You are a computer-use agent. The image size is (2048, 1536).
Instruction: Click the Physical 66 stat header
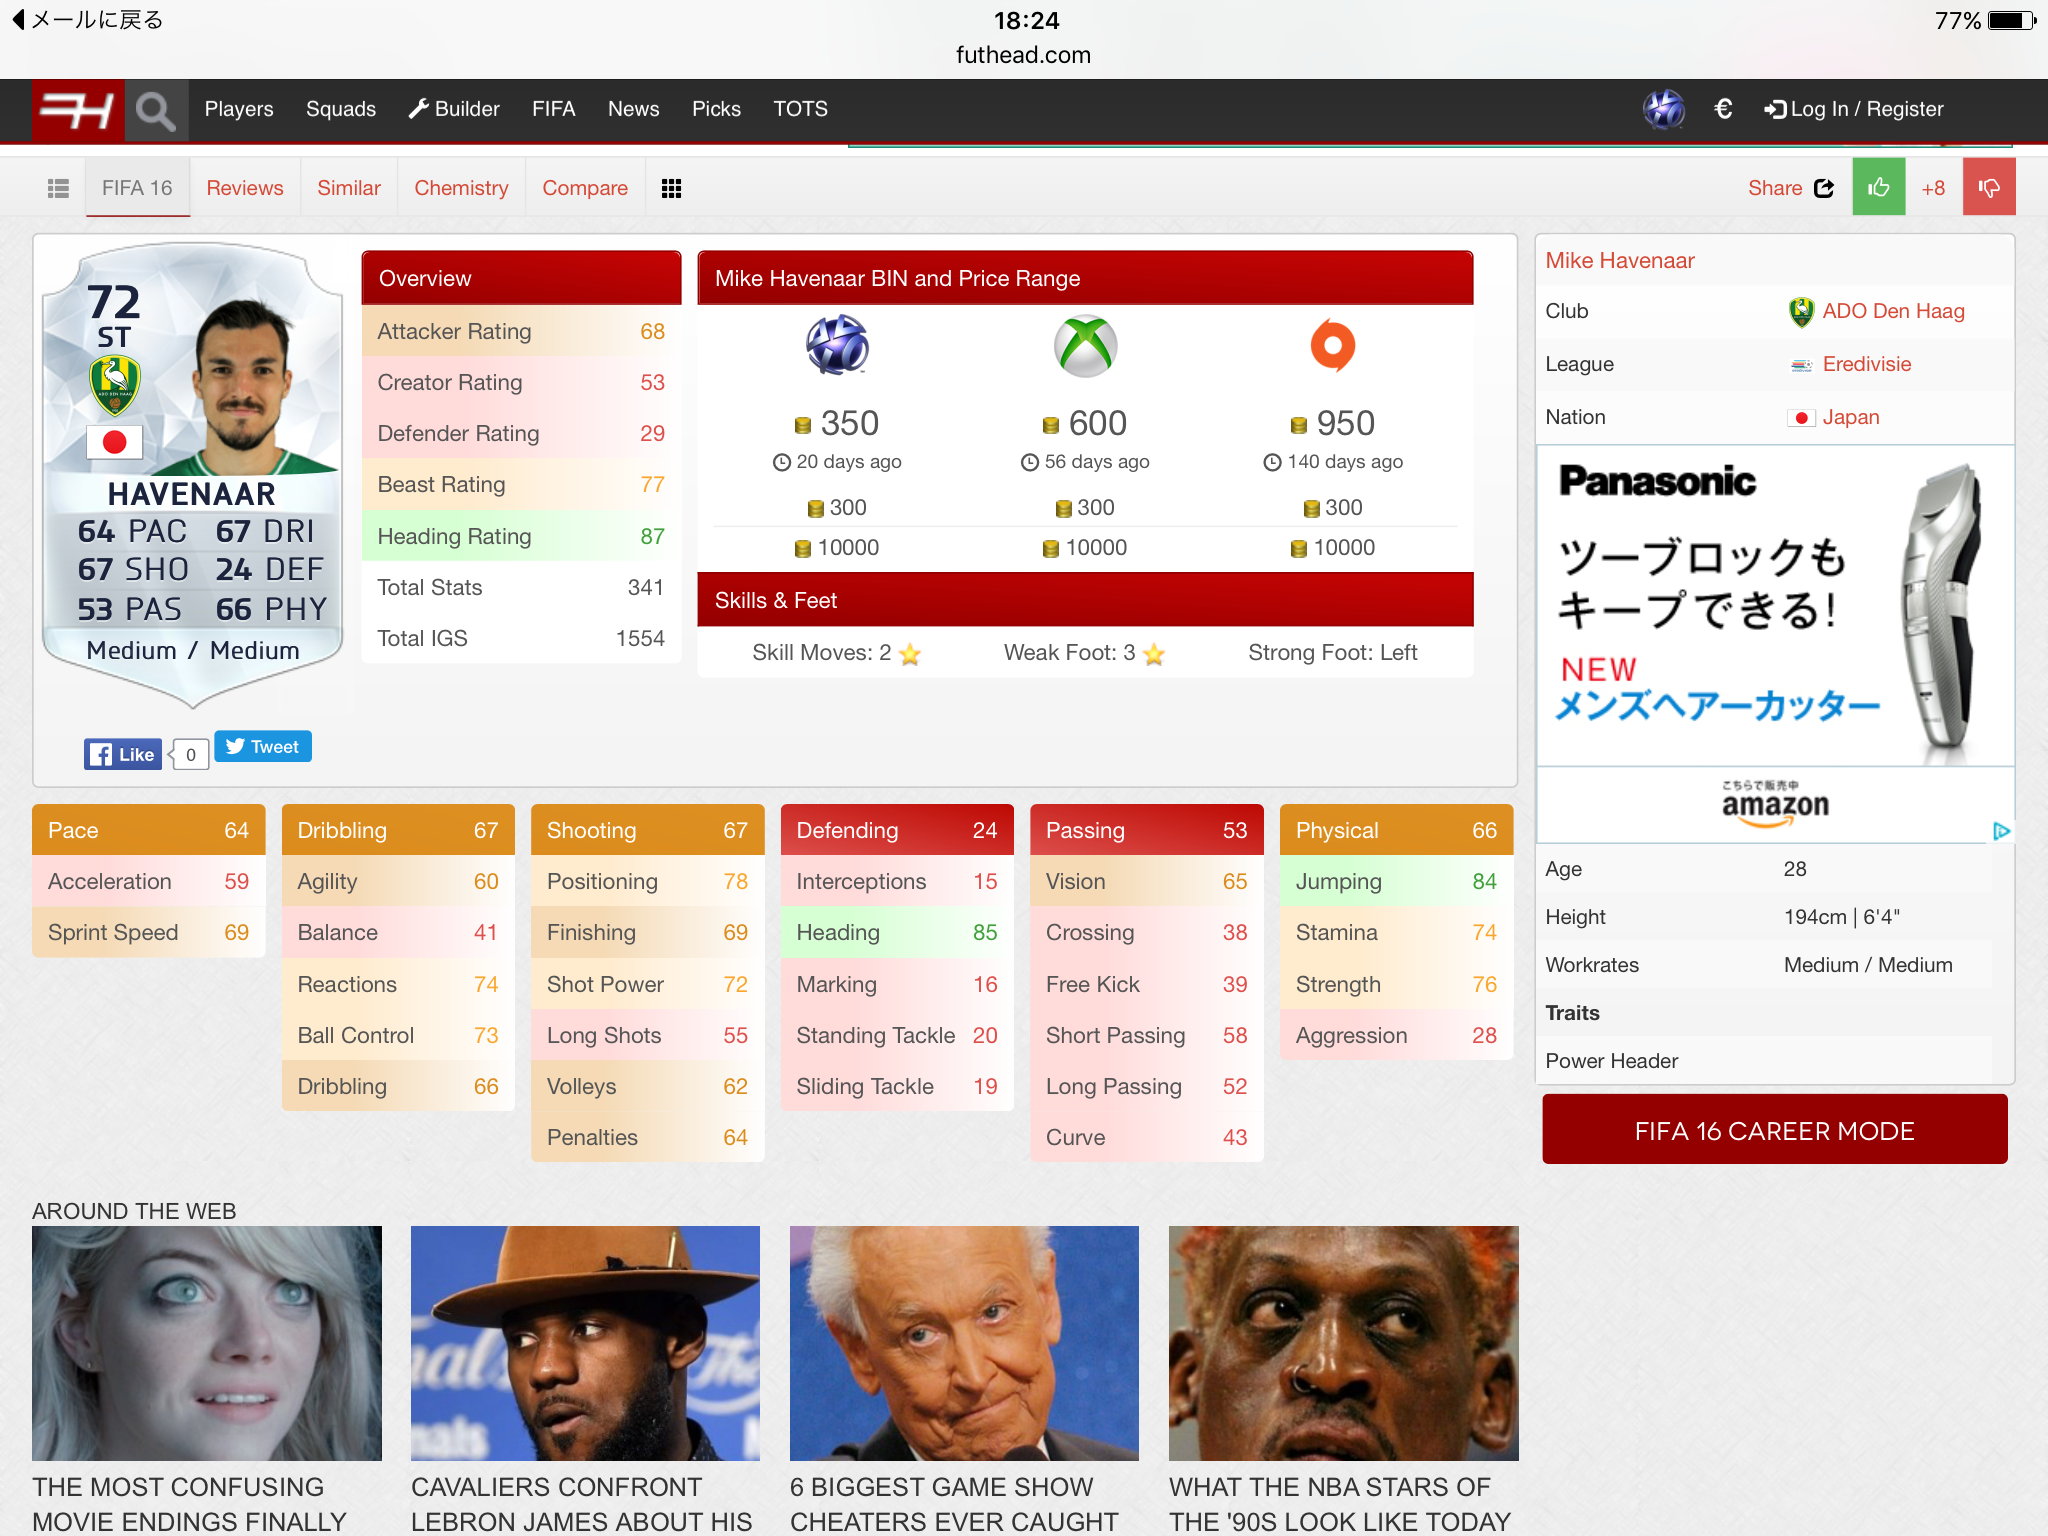tap(1396, 830)
